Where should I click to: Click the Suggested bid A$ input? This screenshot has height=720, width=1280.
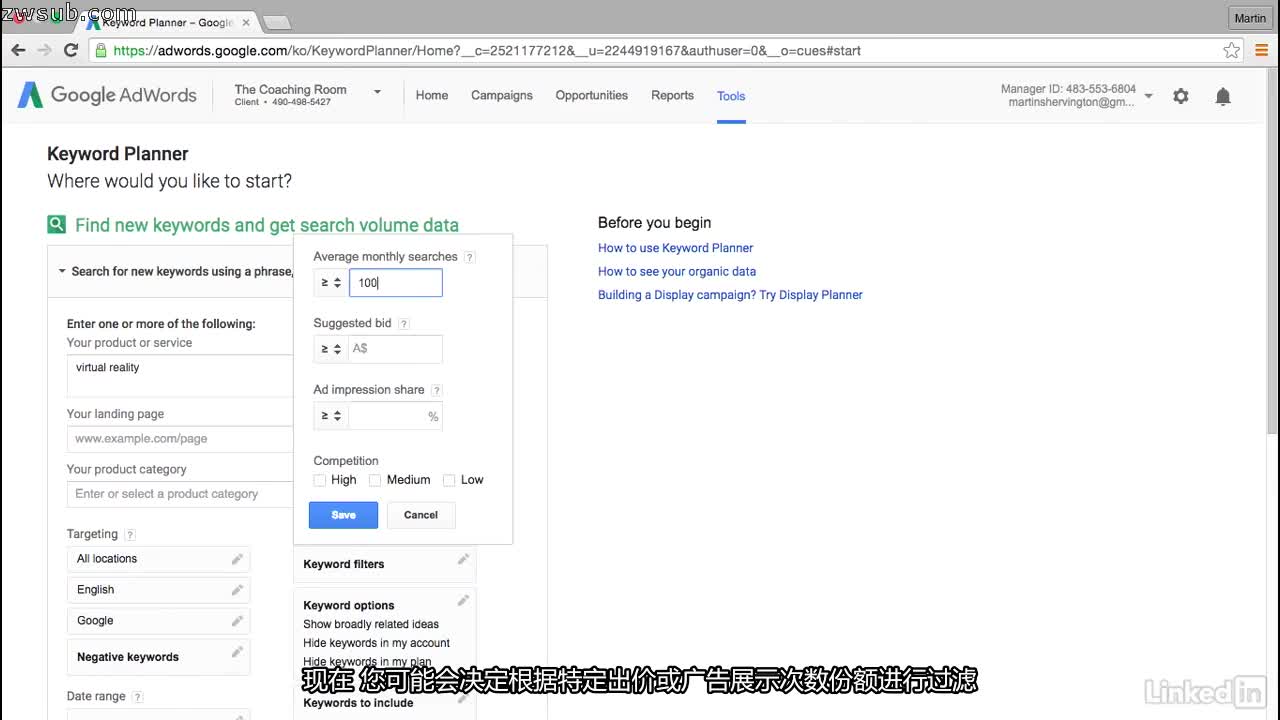[396, 349]
